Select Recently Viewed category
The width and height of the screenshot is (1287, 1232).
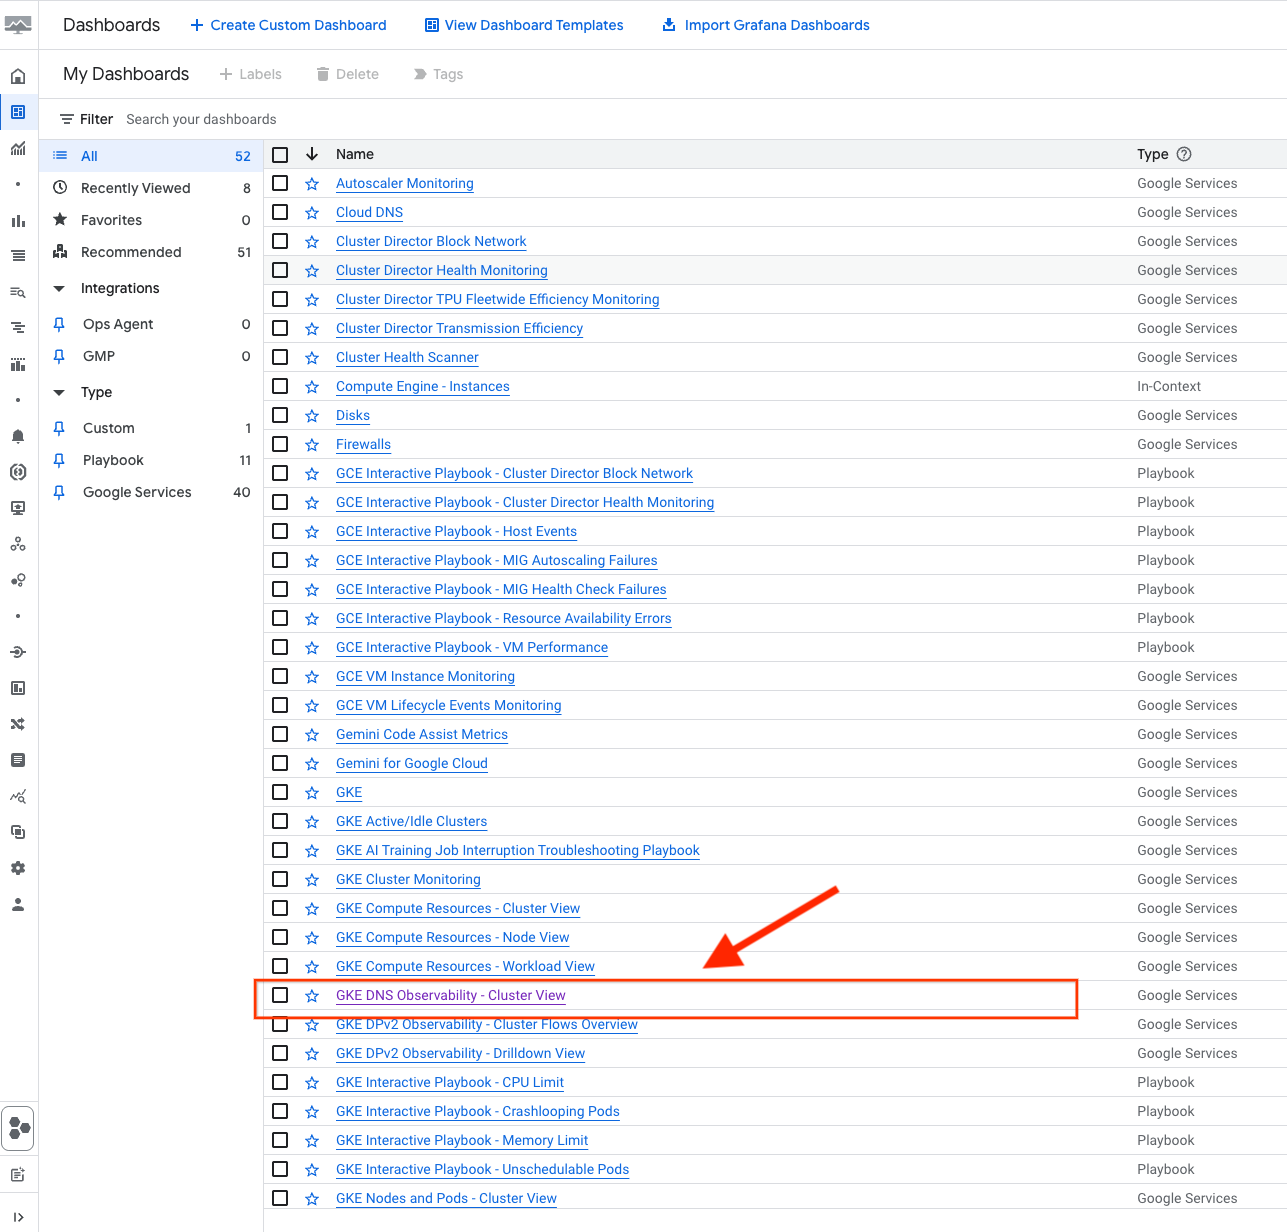(151, 188)
